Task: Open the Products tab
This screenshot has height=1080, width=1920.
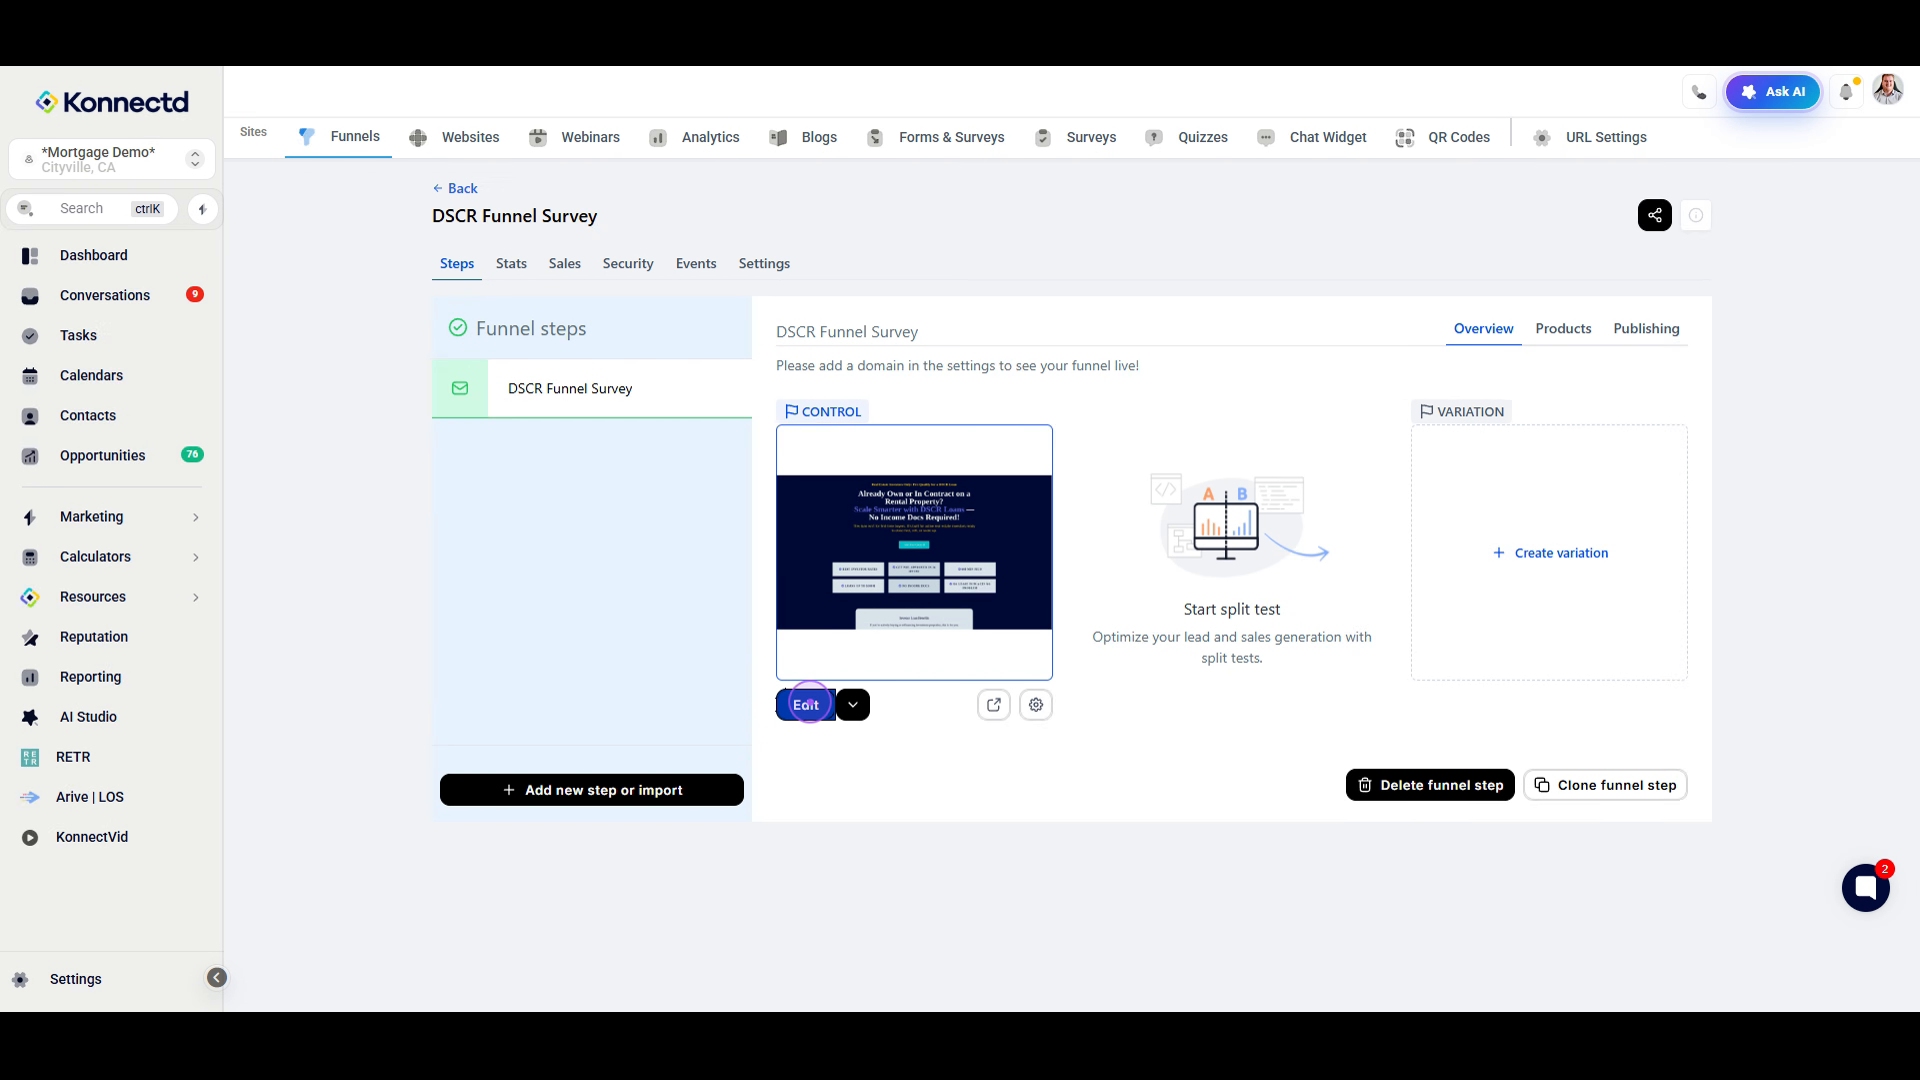Action: [x=1563, y=328]
